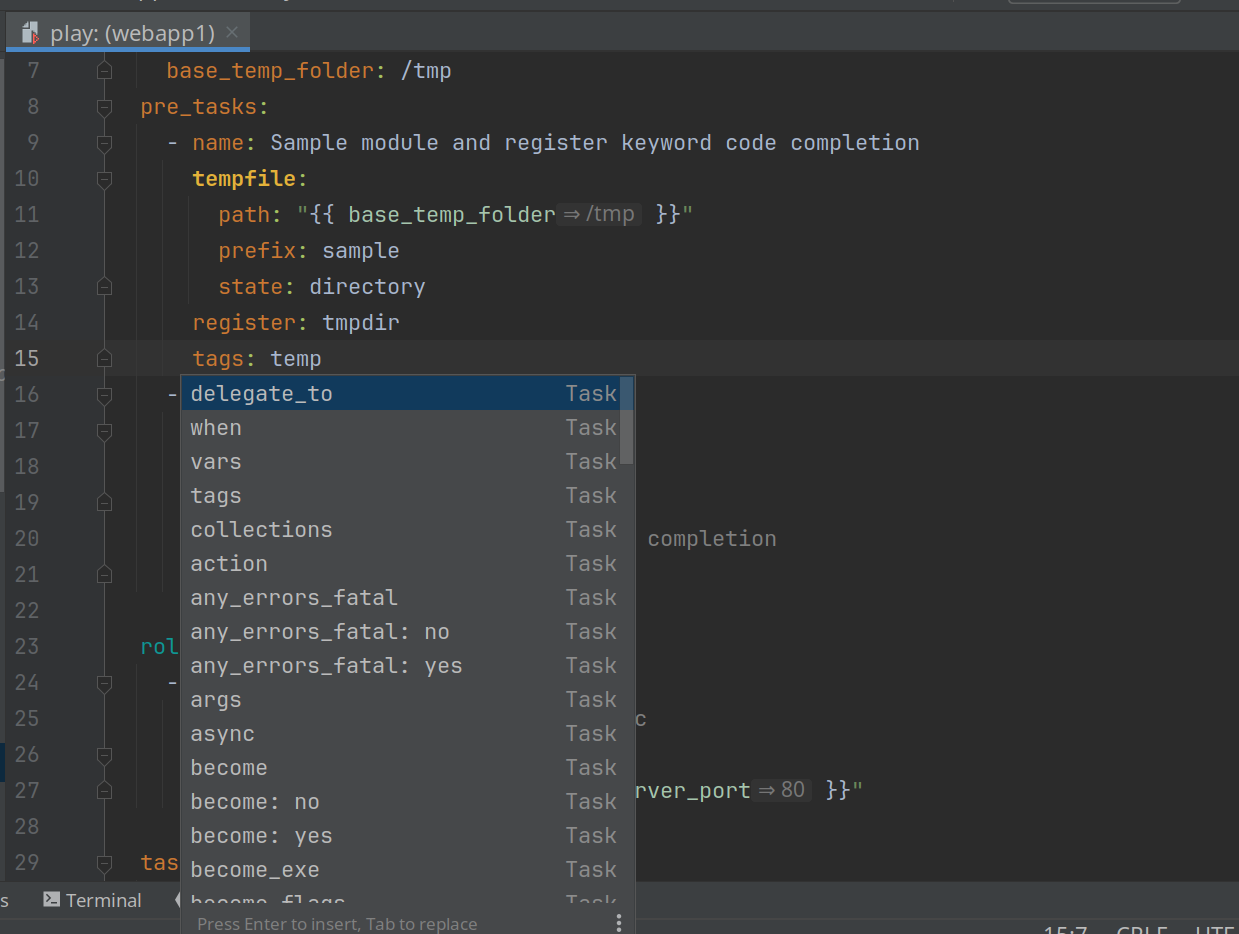Collapse the tempfile block at line 10
Image resolution: width=1239 pixels, height=934 pixels.
(104, 179)
